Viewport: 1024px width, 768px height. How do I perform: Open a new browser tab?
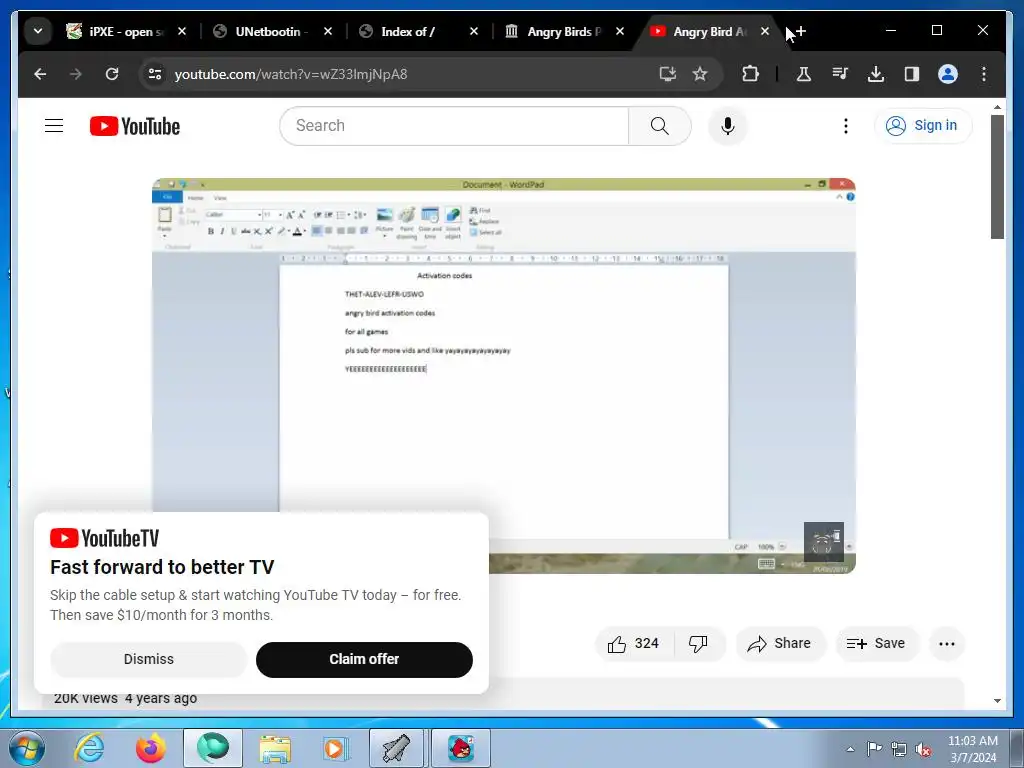[801, 31]
